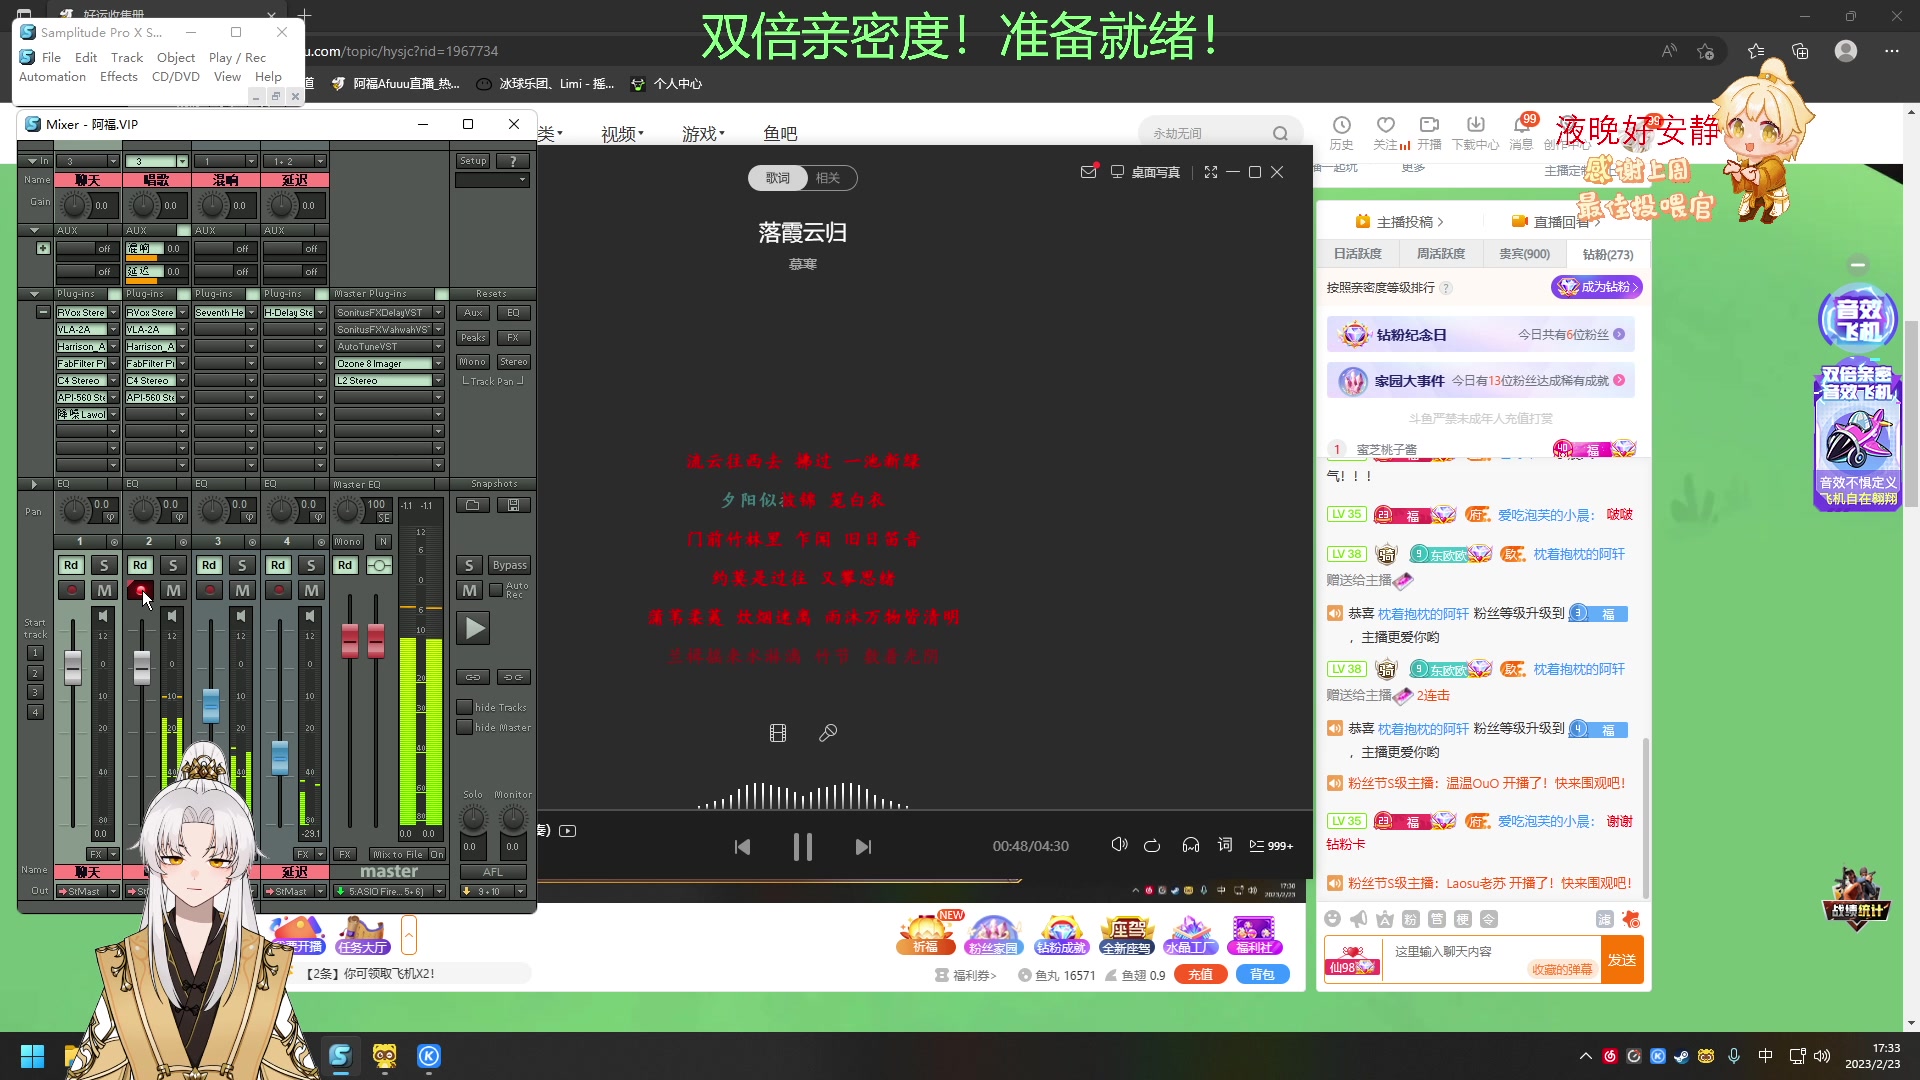Open the Seventh Heaven plug-in slot dropdown

(x=251, y=312)
